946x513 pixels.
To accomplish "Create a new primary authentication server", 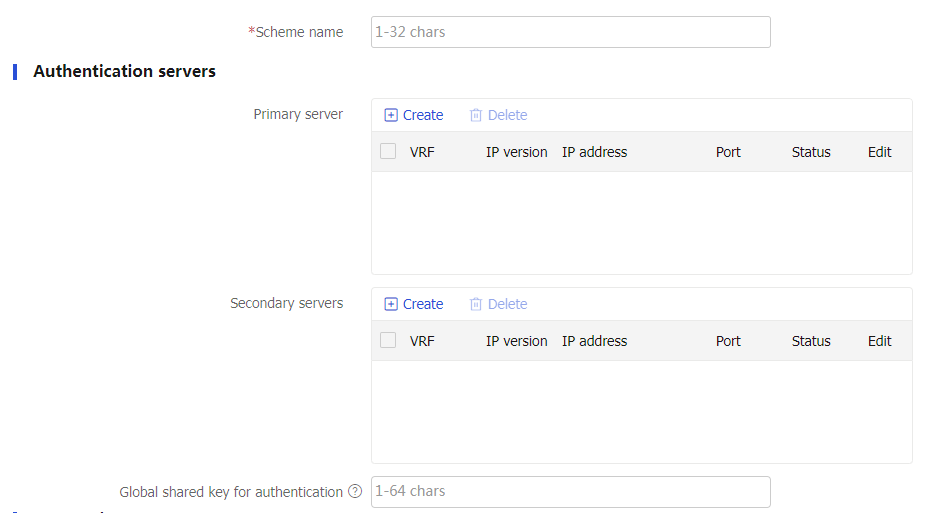I will [414, 115].
